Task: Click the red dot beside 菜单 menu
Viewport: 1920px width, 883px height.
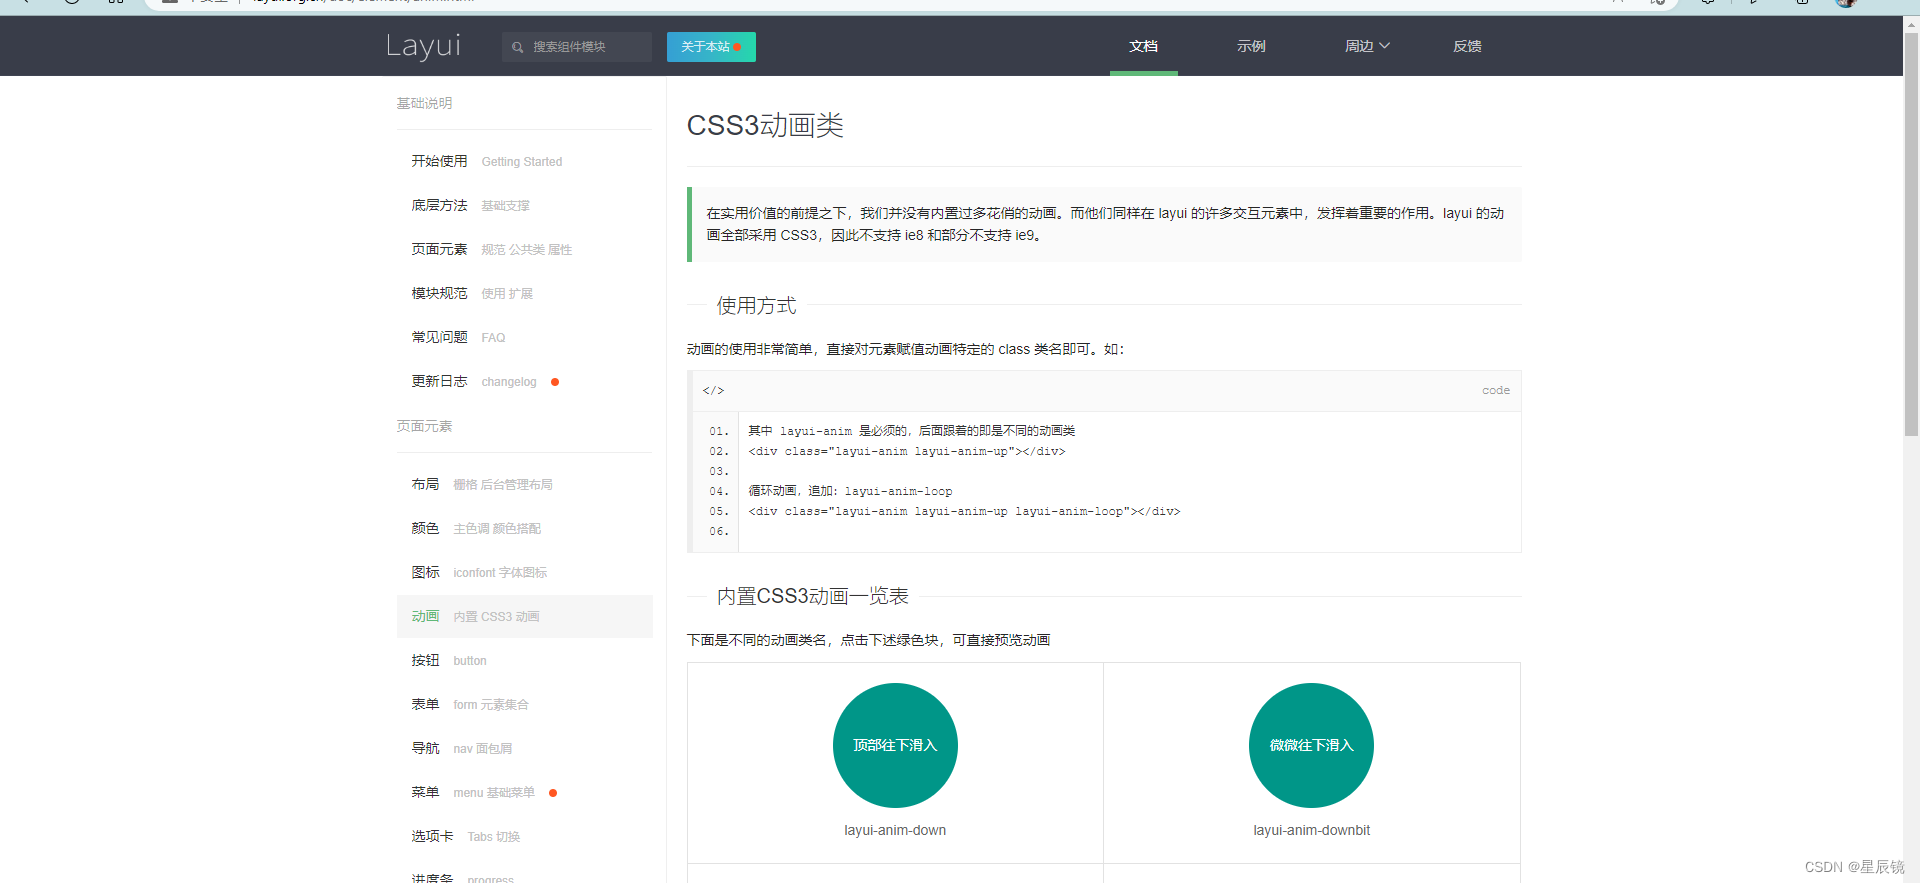Action: (x=553, y=793)
